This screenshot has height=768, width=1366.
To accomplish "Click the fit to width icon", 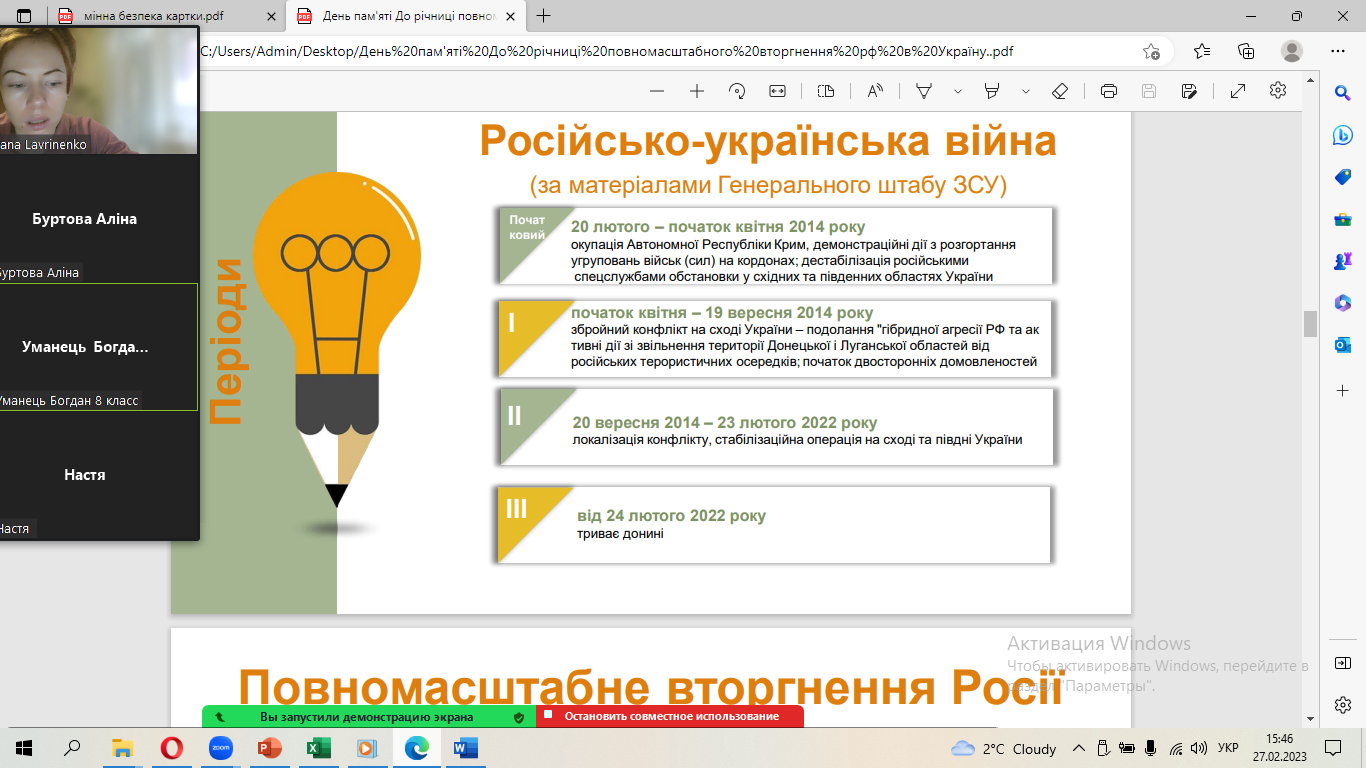I will (x=777, y=91).
